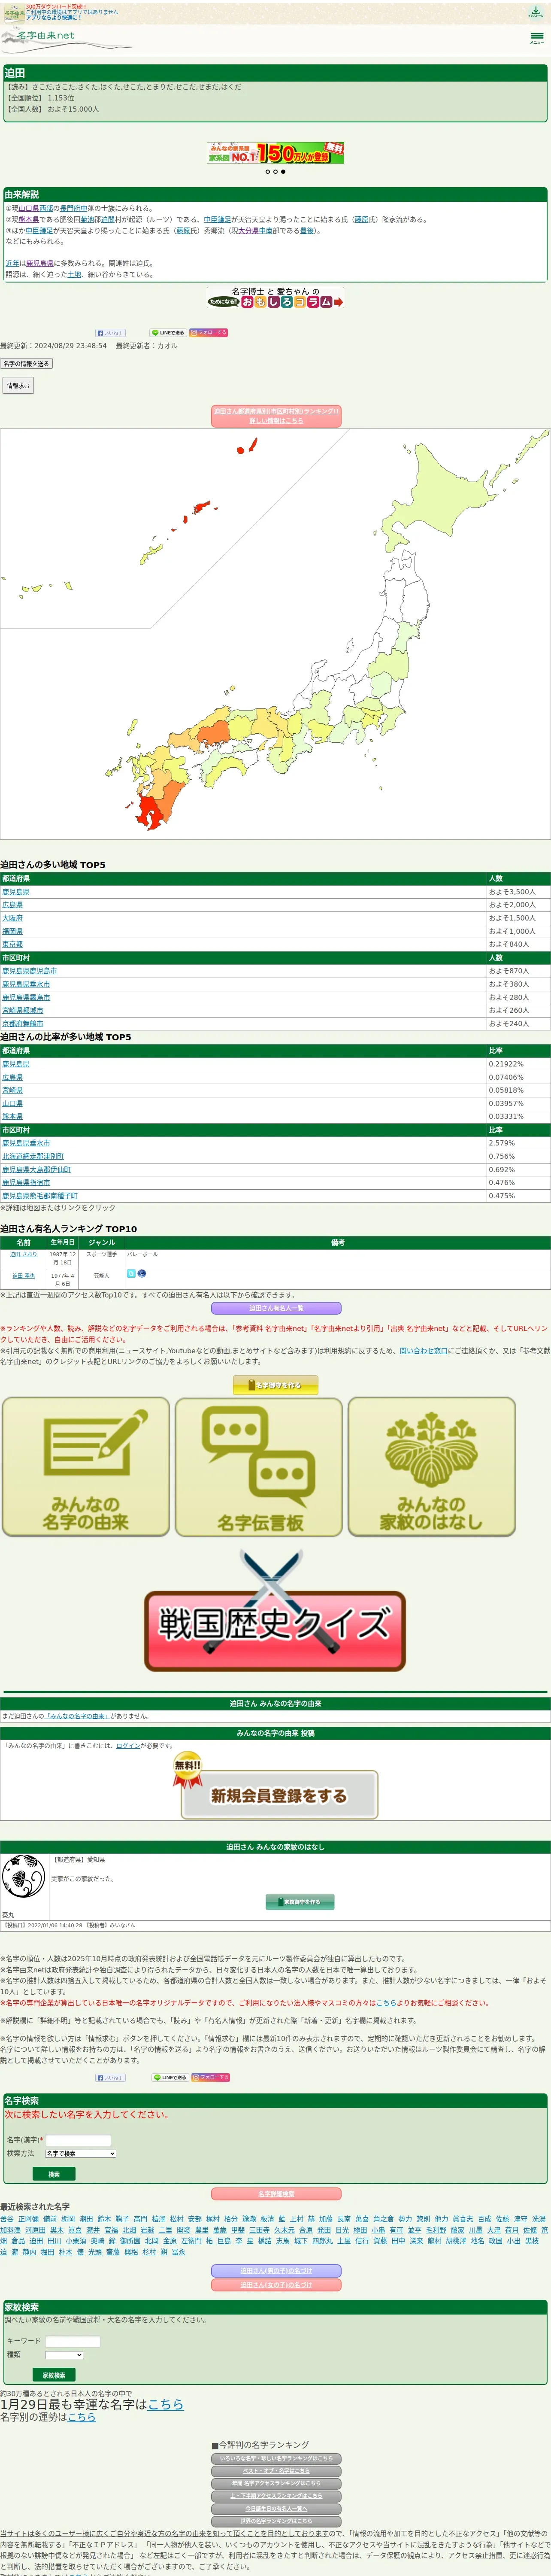Viewport: 551px width, 2576px height.
Task: Click the globe icon in 迫田孝也's row
Action: (142, 1273)
